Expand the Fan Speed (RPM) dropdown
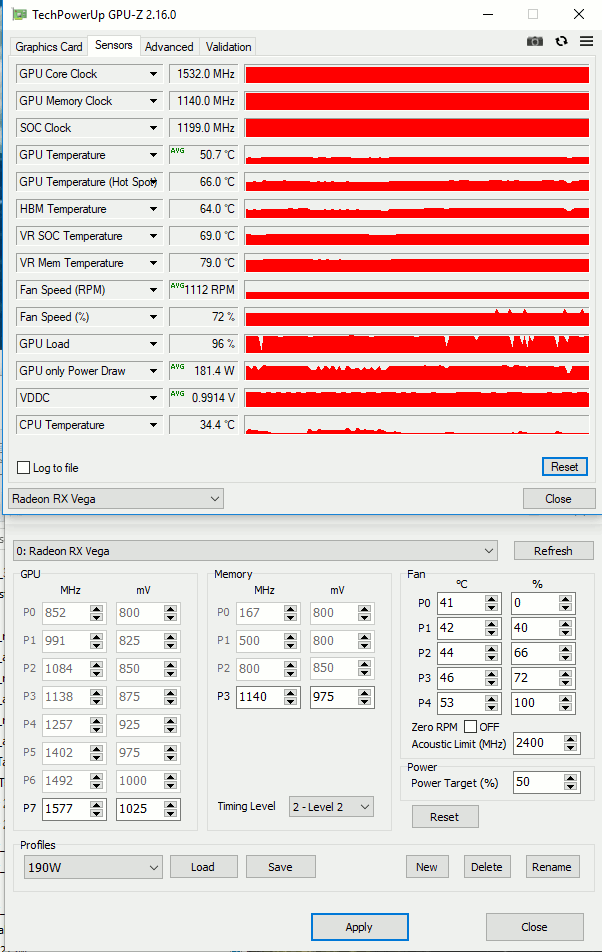 coord(154,290)
